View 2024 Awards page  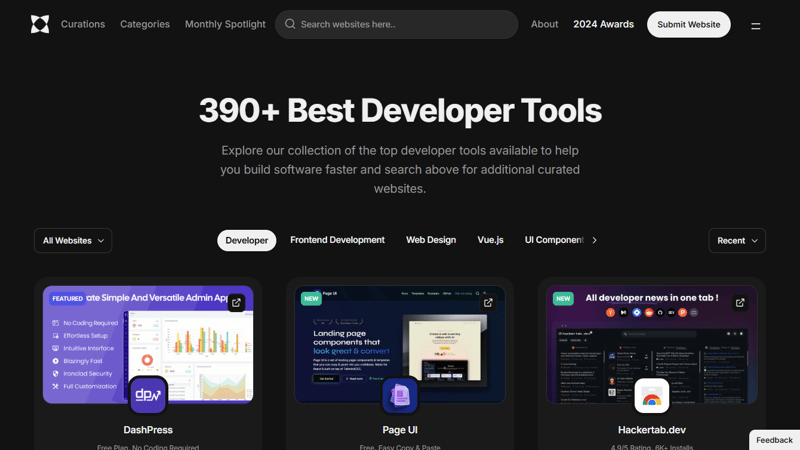604,24
